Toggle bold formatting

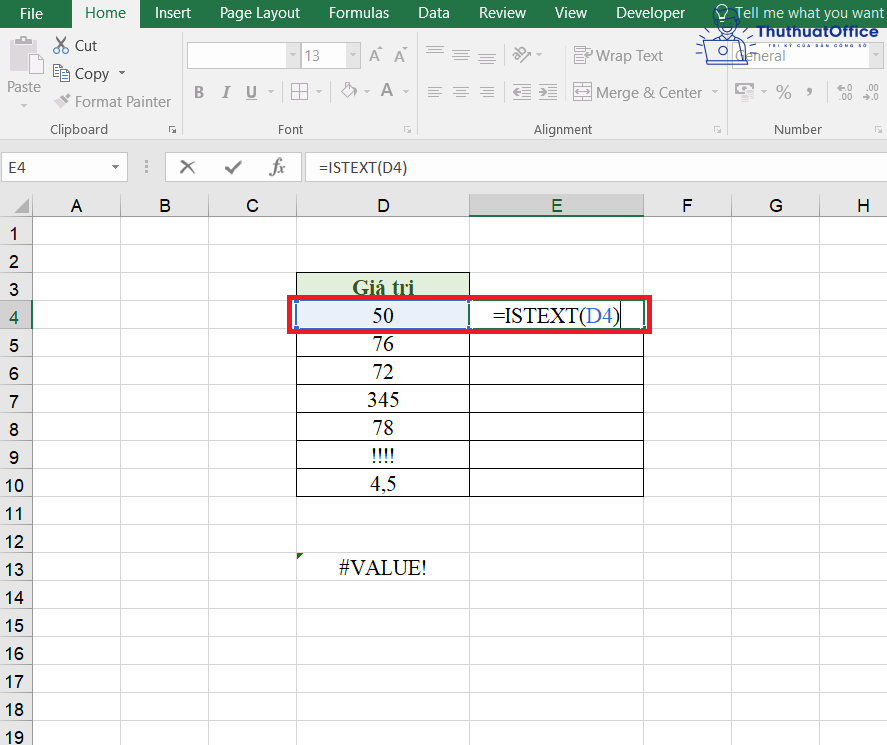point(198,92)
